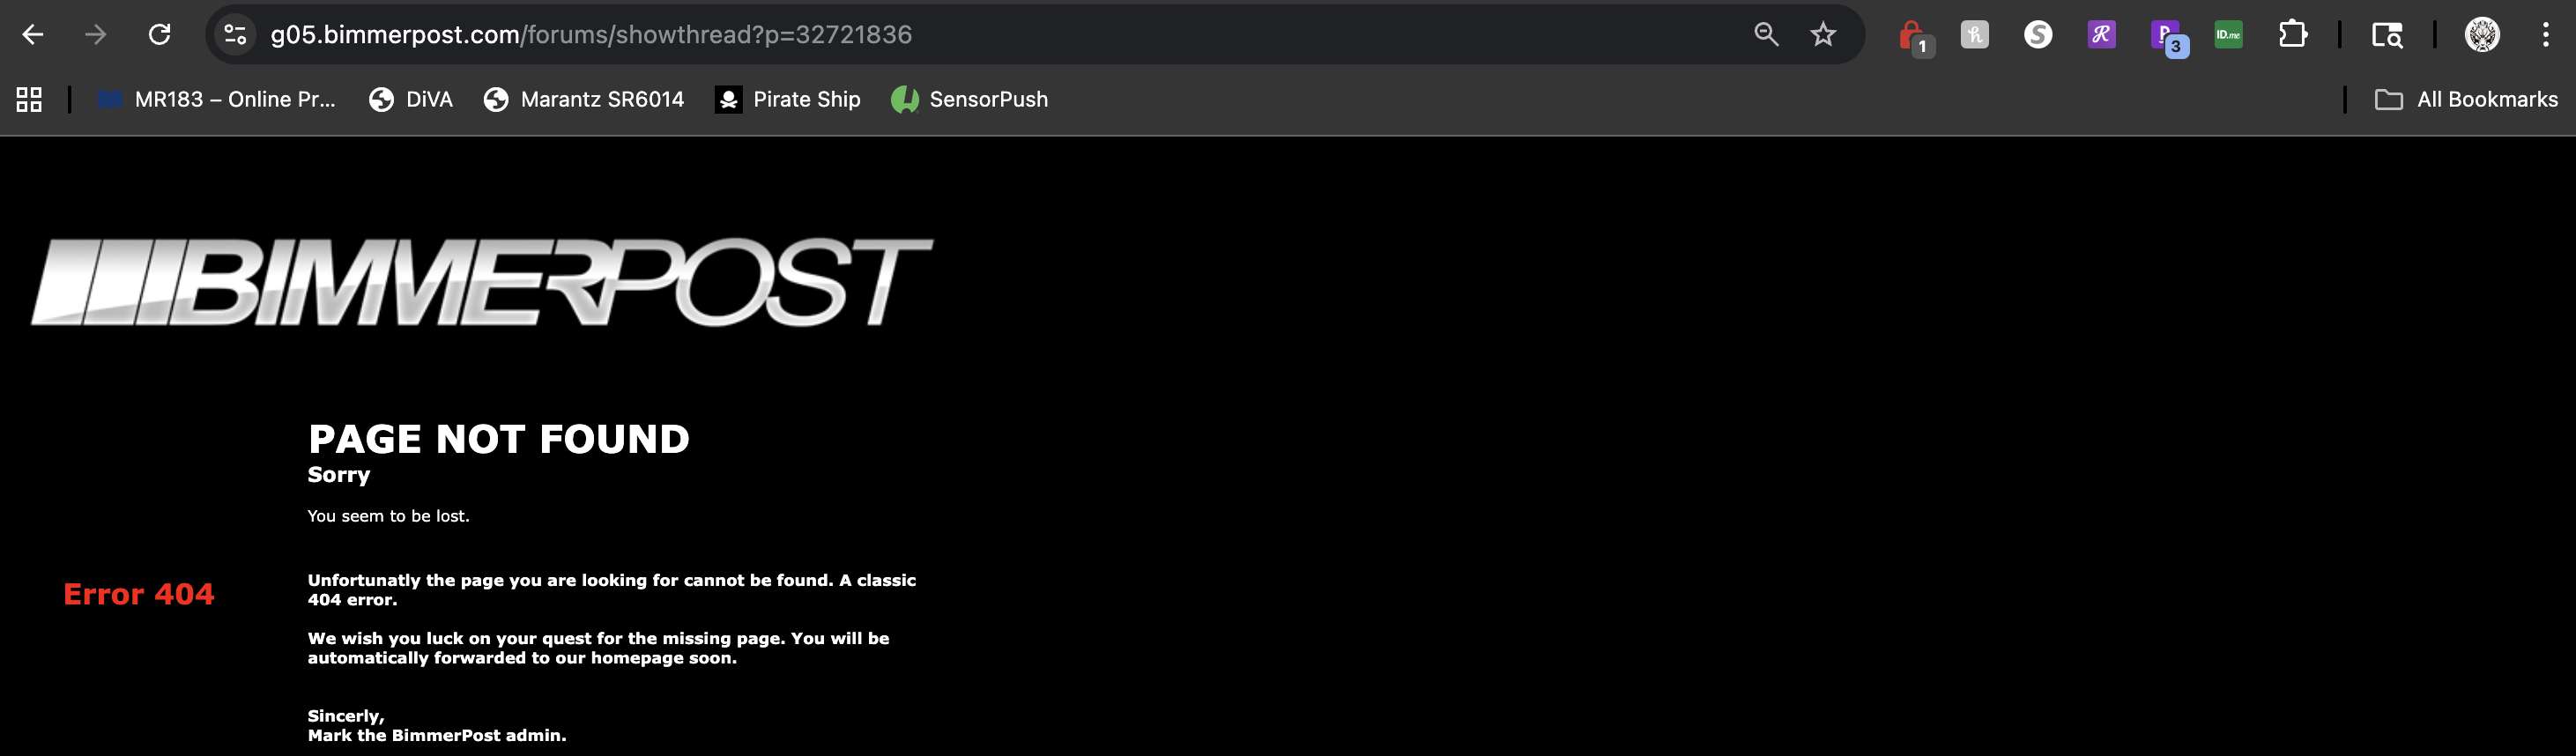Click the Honey extension icon
The image size is (2576, 756).
[x=1975, y=35]
